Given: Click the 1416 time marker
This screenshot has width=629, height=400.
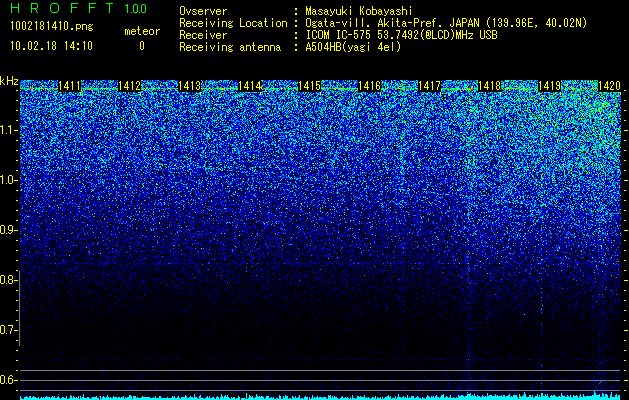Looking at the screenshot, I should 369,86.
